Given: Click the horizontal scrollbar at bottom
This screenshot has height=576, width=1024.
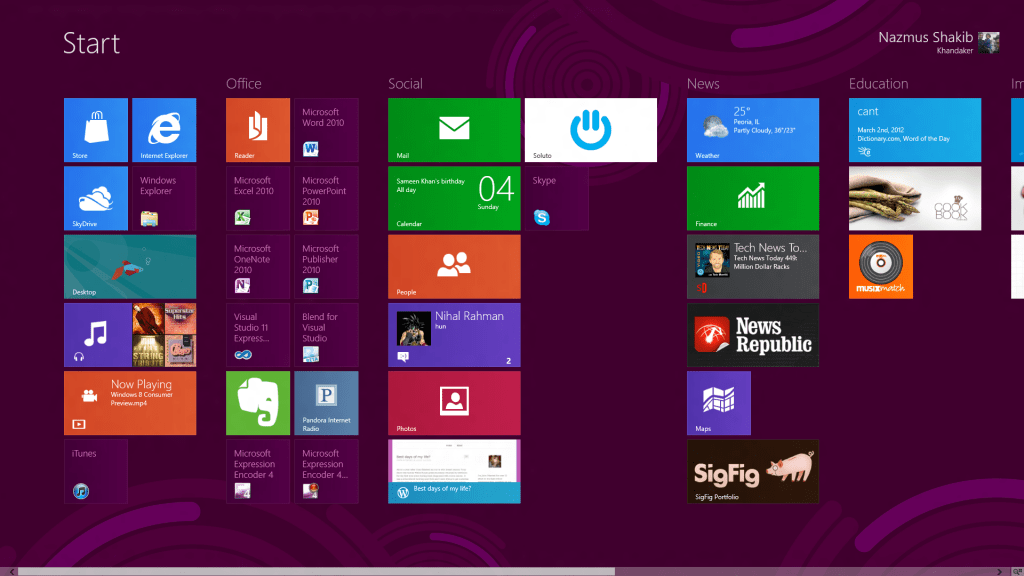Looking at the screenshot, I should (x=315, y=571).
